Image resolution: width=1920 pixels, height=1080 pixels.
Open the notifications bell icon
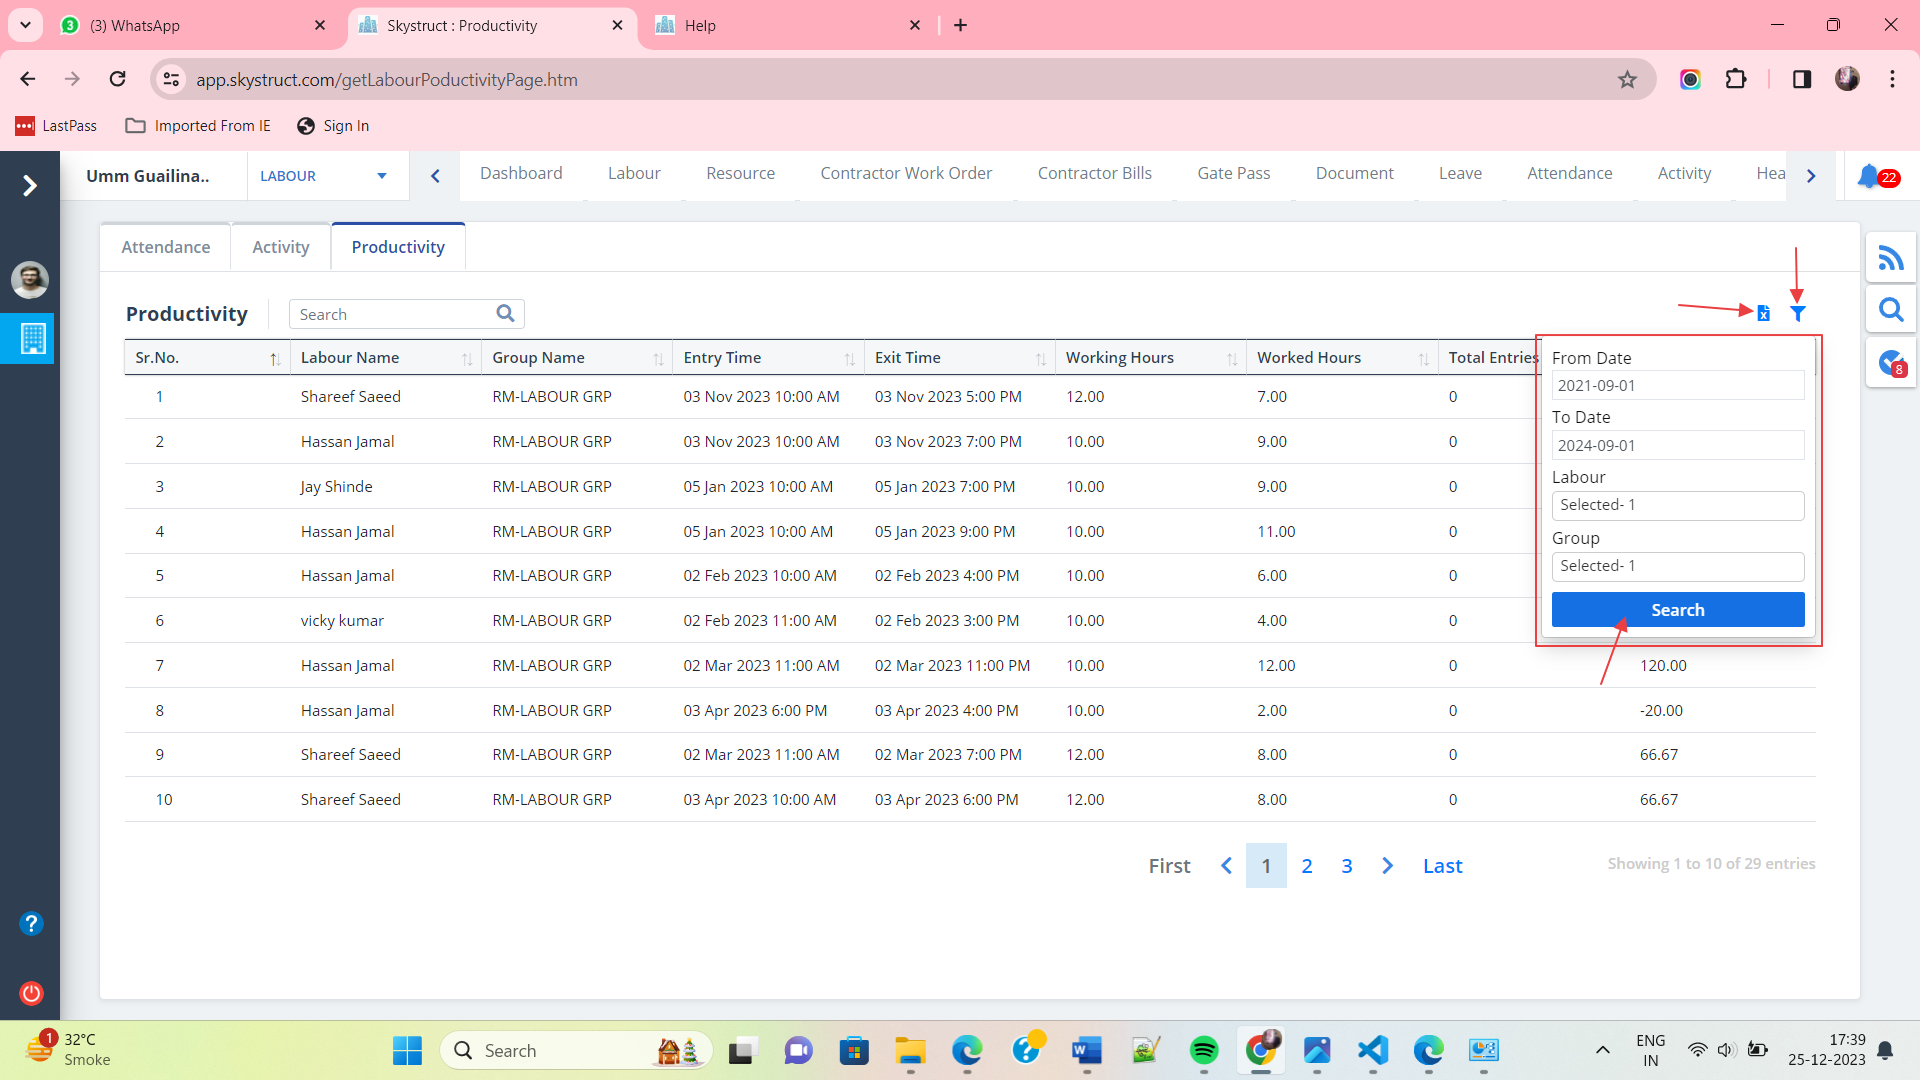point(1868,176)
